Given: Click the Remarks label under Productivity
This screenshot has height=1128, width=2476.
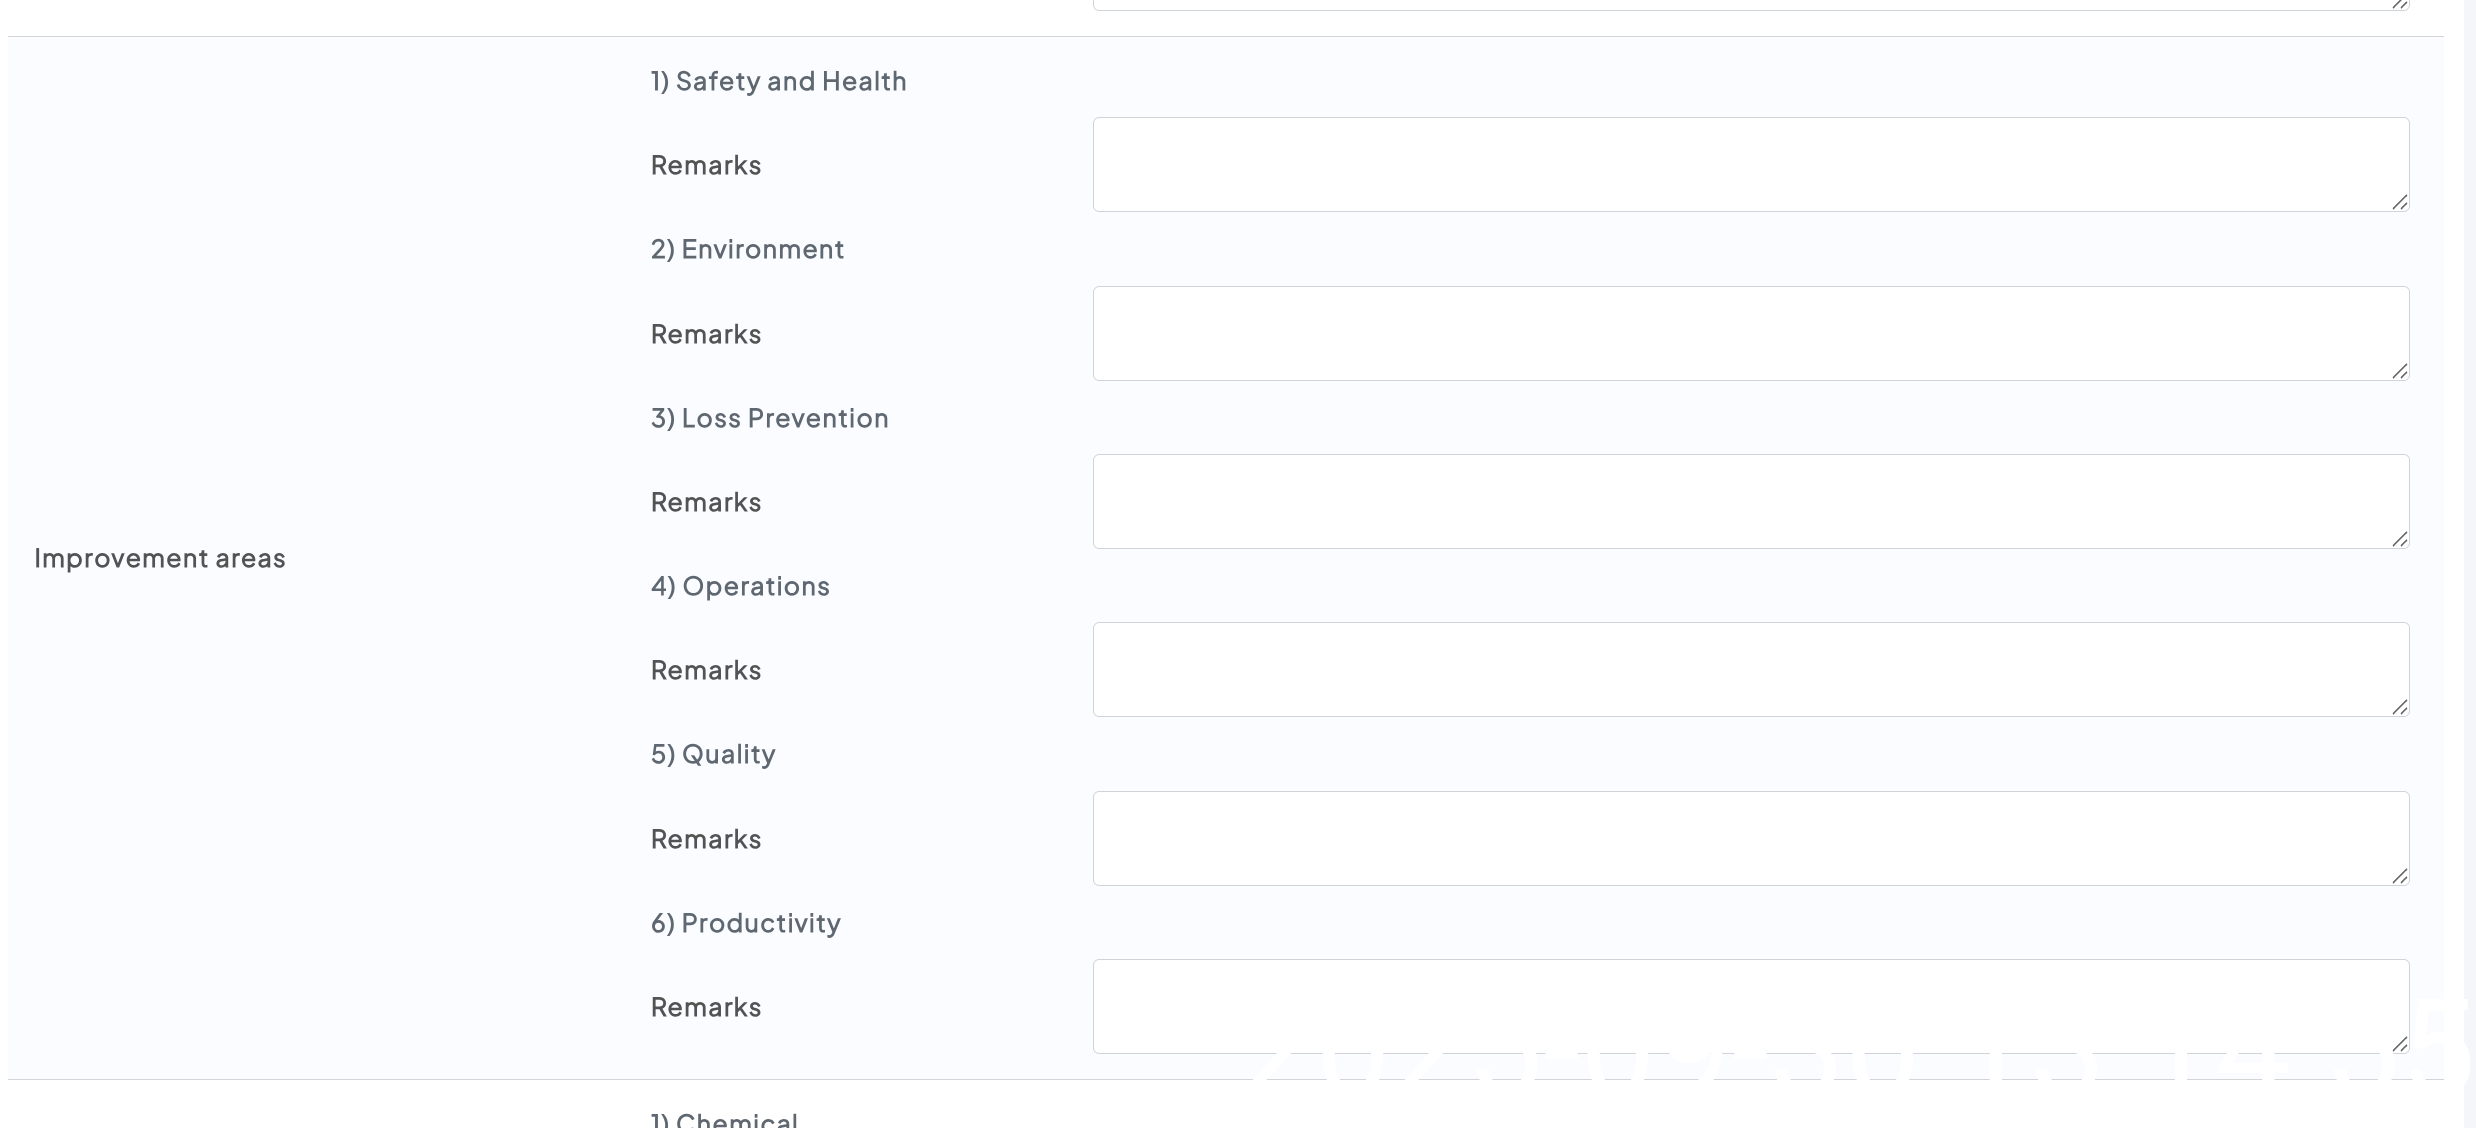Looking at the screenshot, I should 706,1007.
